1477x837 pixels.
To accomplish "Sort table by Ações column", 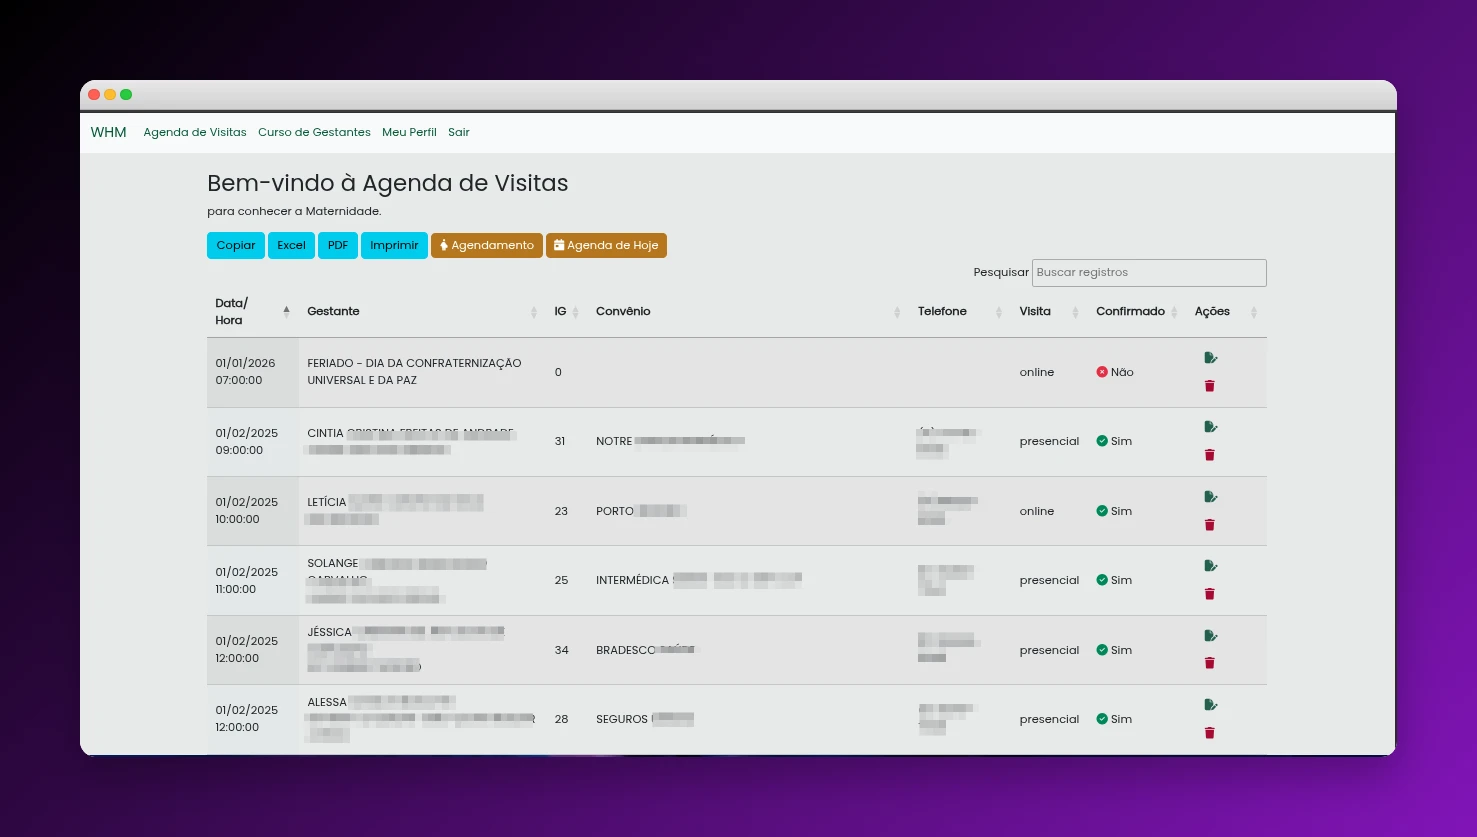I will [x=1227, y=312].
